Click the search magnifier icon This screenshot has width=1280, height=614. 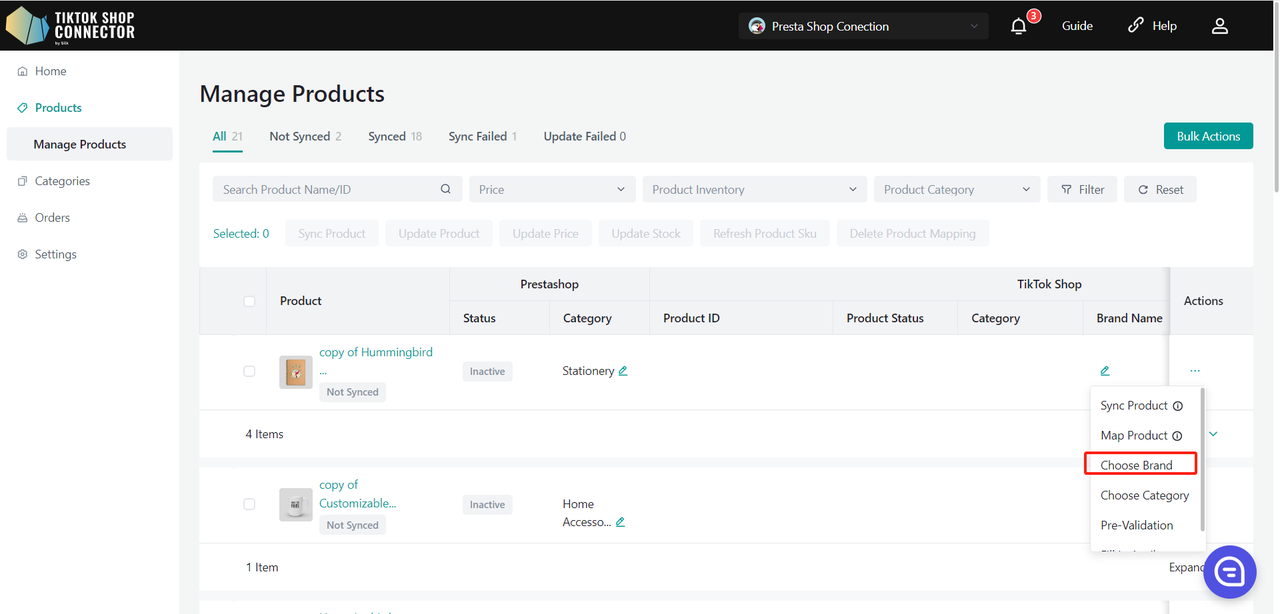[x=446, y=189]
